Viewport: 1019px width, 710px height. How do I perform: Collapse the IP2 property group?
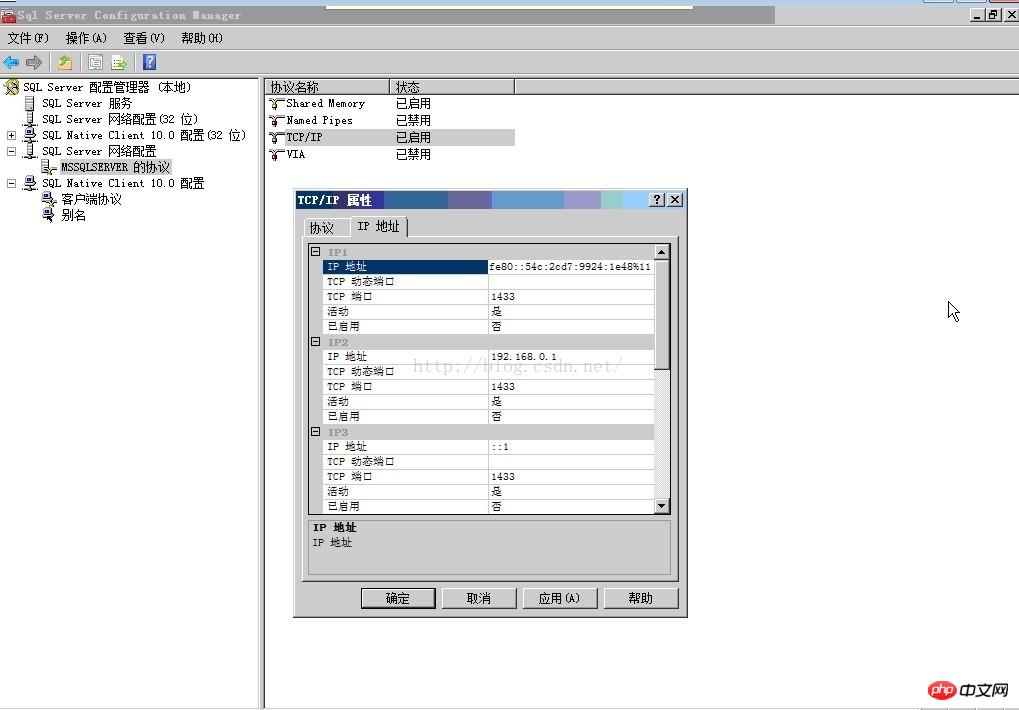click(315, 342)
